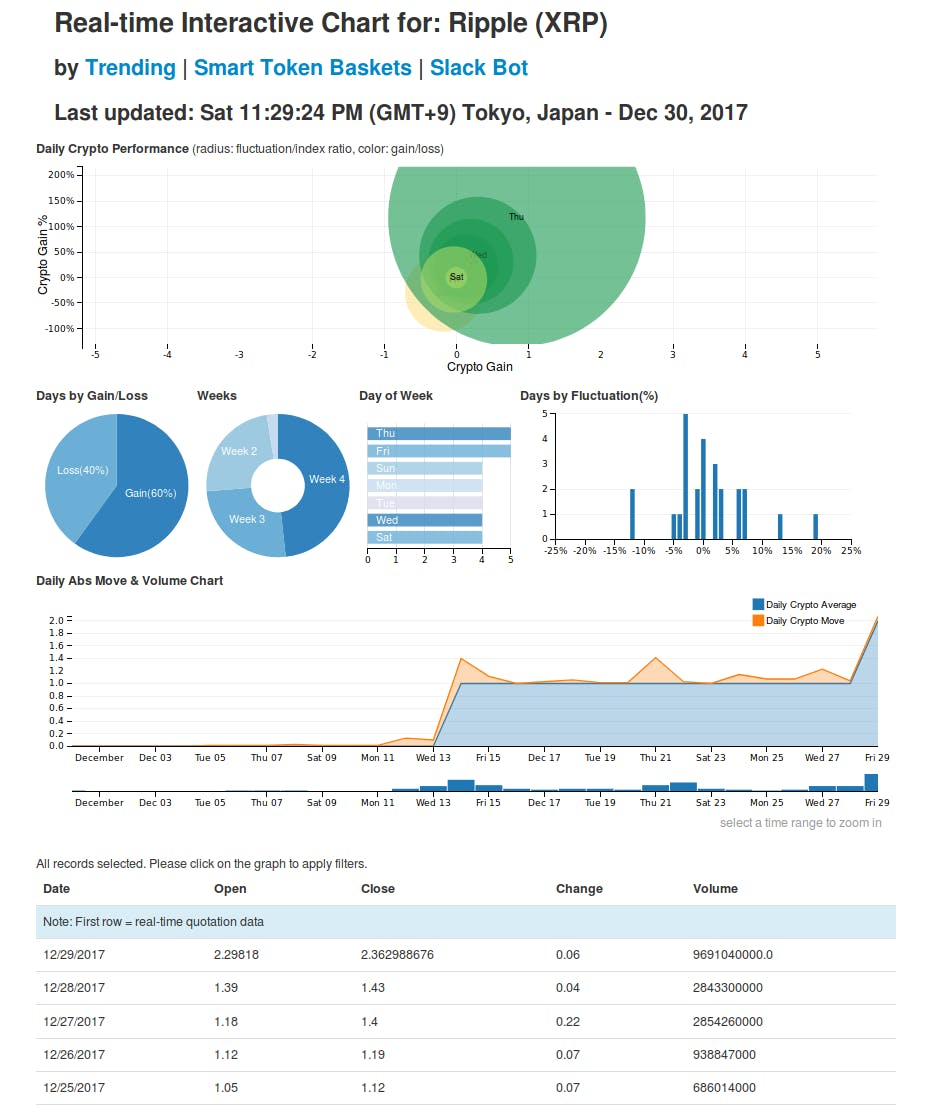The image size is (940, 1108).
Task: Open the Trending link
Action: pos(130,67)
